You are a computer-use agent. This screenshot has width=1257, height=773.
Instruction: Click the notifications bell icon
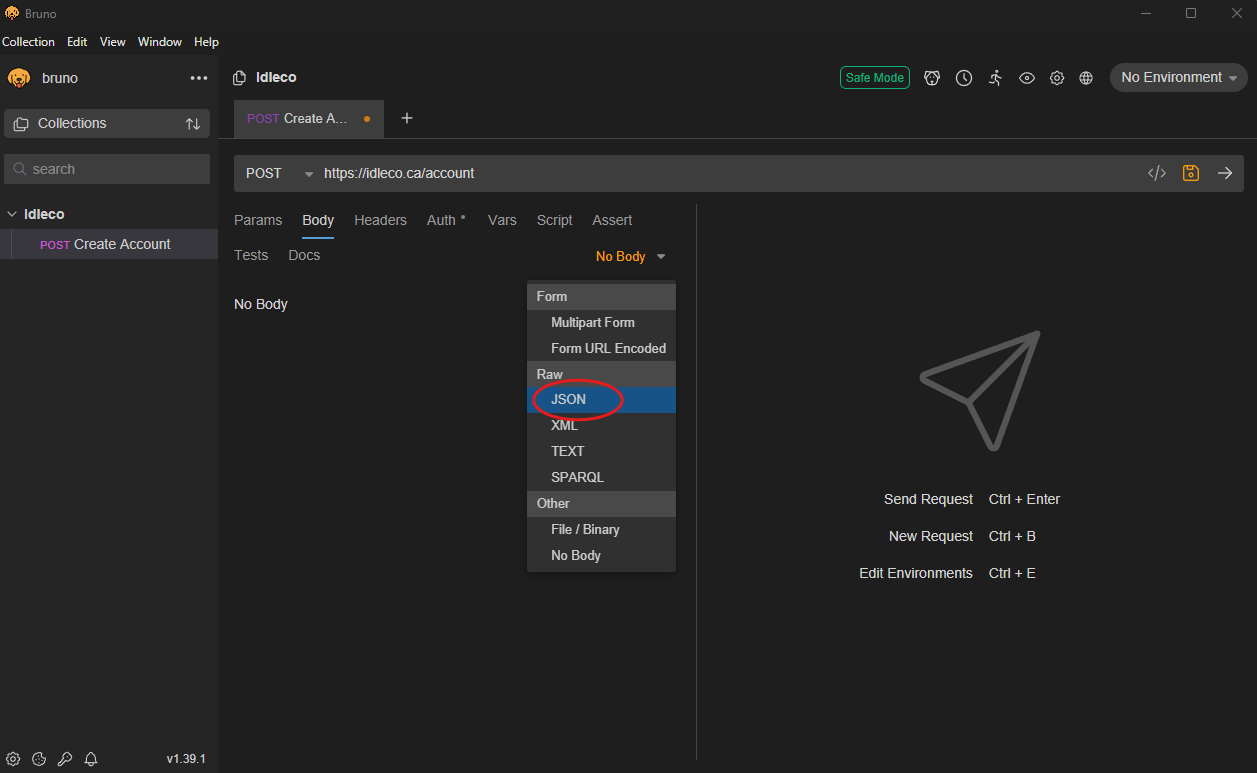click(x=91, y=759)
